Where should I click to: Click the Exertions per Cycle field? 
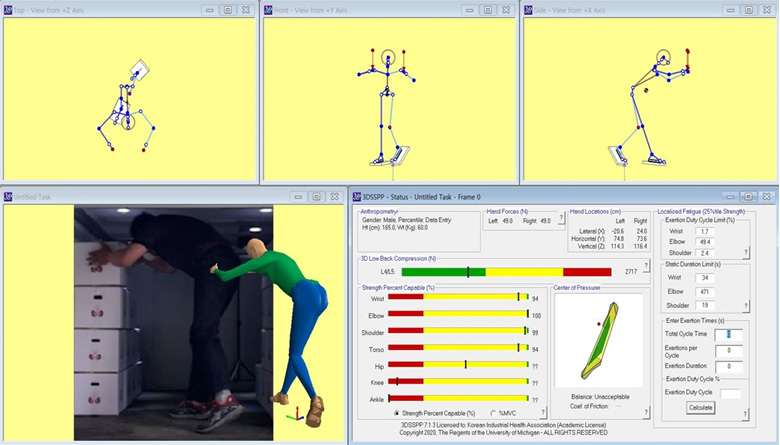click(x=729, y=350)
